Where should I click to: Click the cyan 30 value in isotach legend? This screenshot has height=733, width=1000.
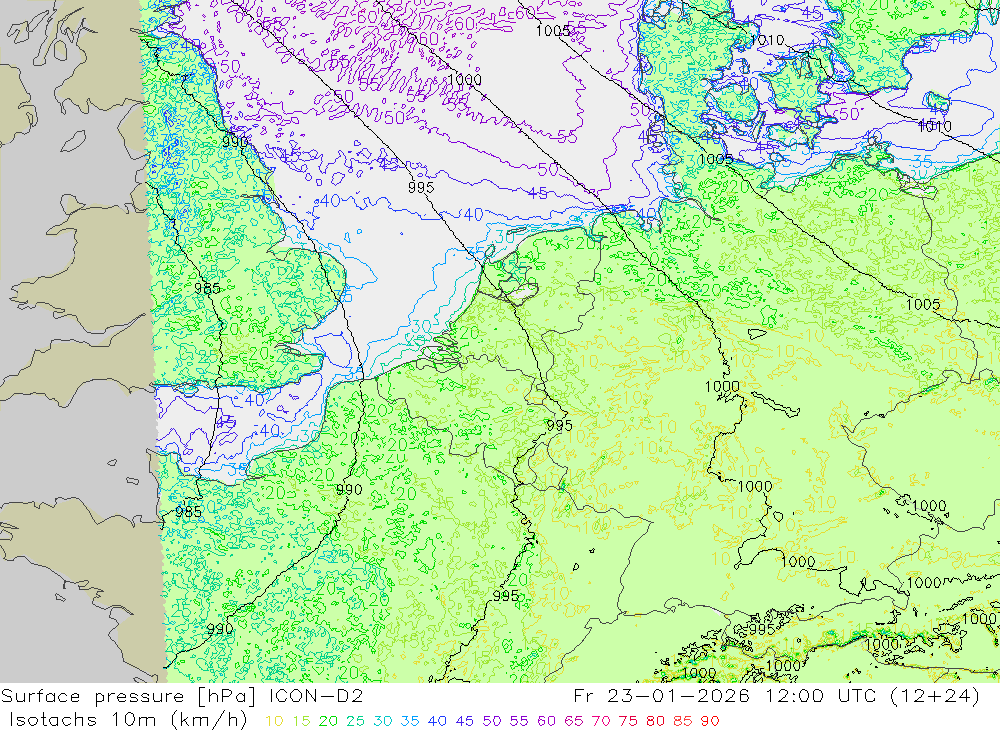point(383,721)
